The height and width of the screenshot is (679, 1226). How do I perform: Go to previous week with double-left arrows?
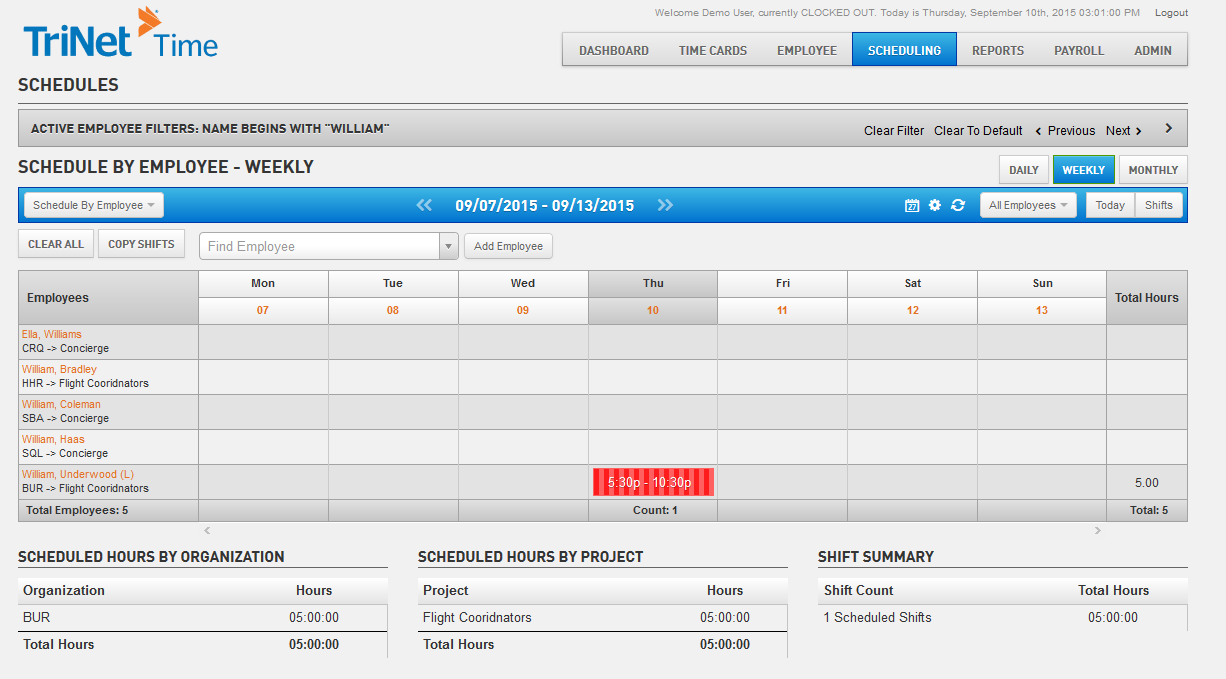(424, 205)
